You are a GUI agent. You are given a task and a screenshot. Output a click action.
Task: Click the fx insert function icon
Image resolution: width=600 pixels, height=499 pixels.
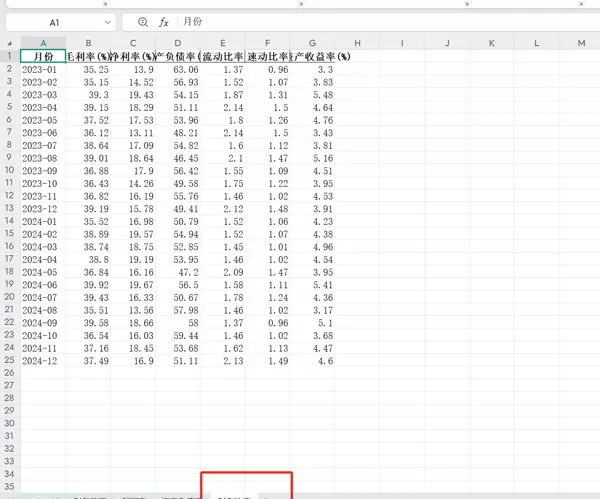(163, 21)
